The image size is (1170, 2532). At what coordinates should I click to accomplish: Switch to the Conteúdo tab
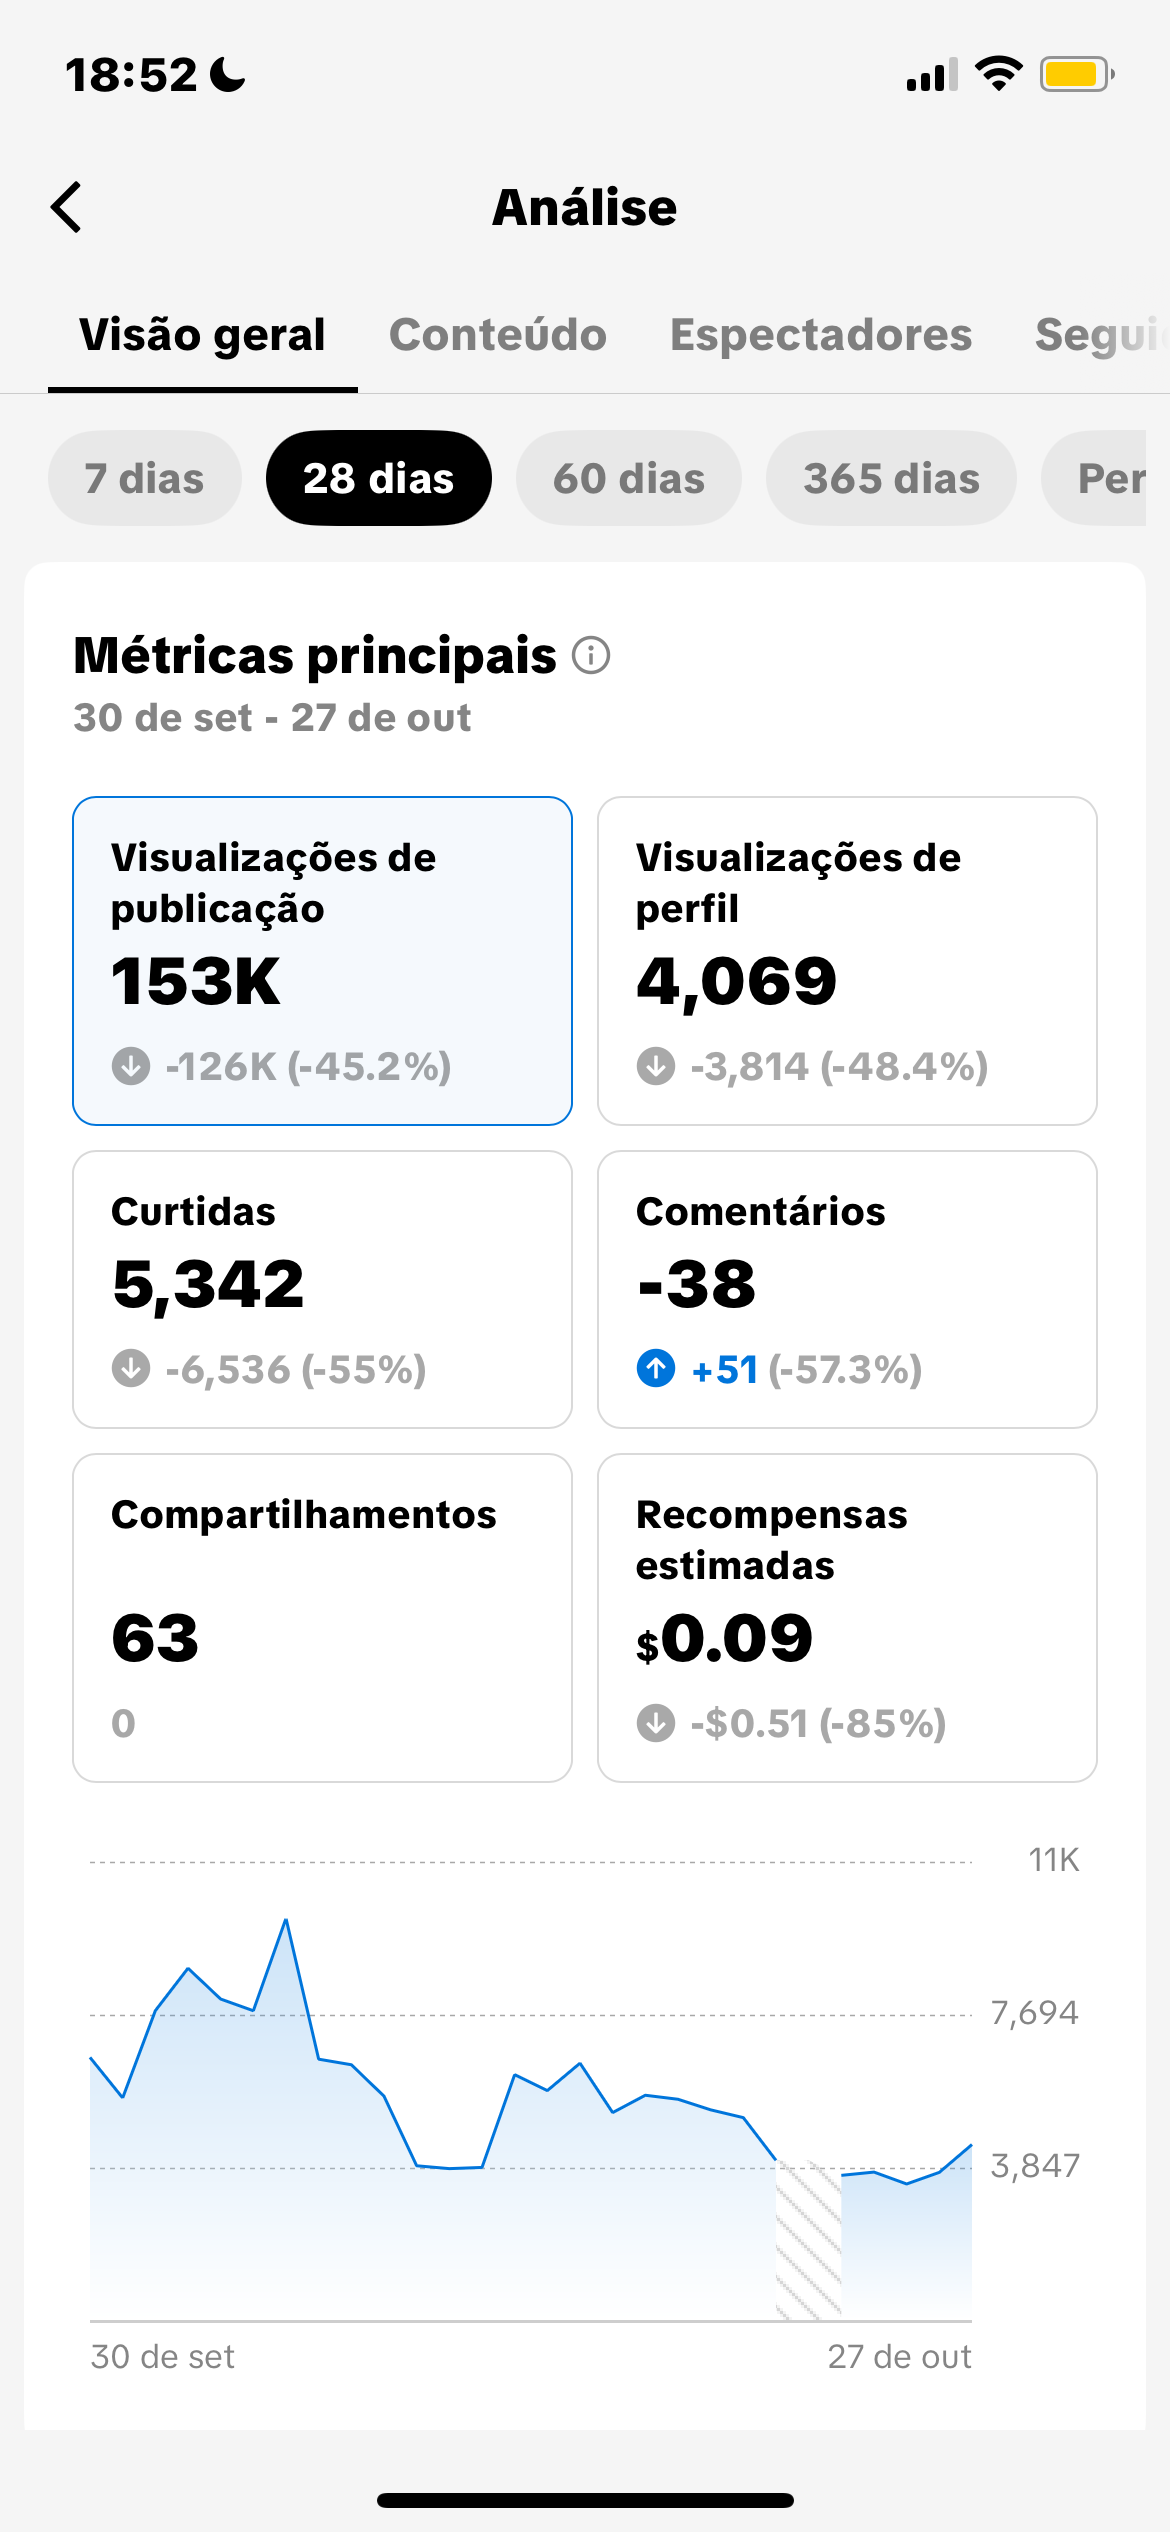pyautogui.click(x=498, y=335)
